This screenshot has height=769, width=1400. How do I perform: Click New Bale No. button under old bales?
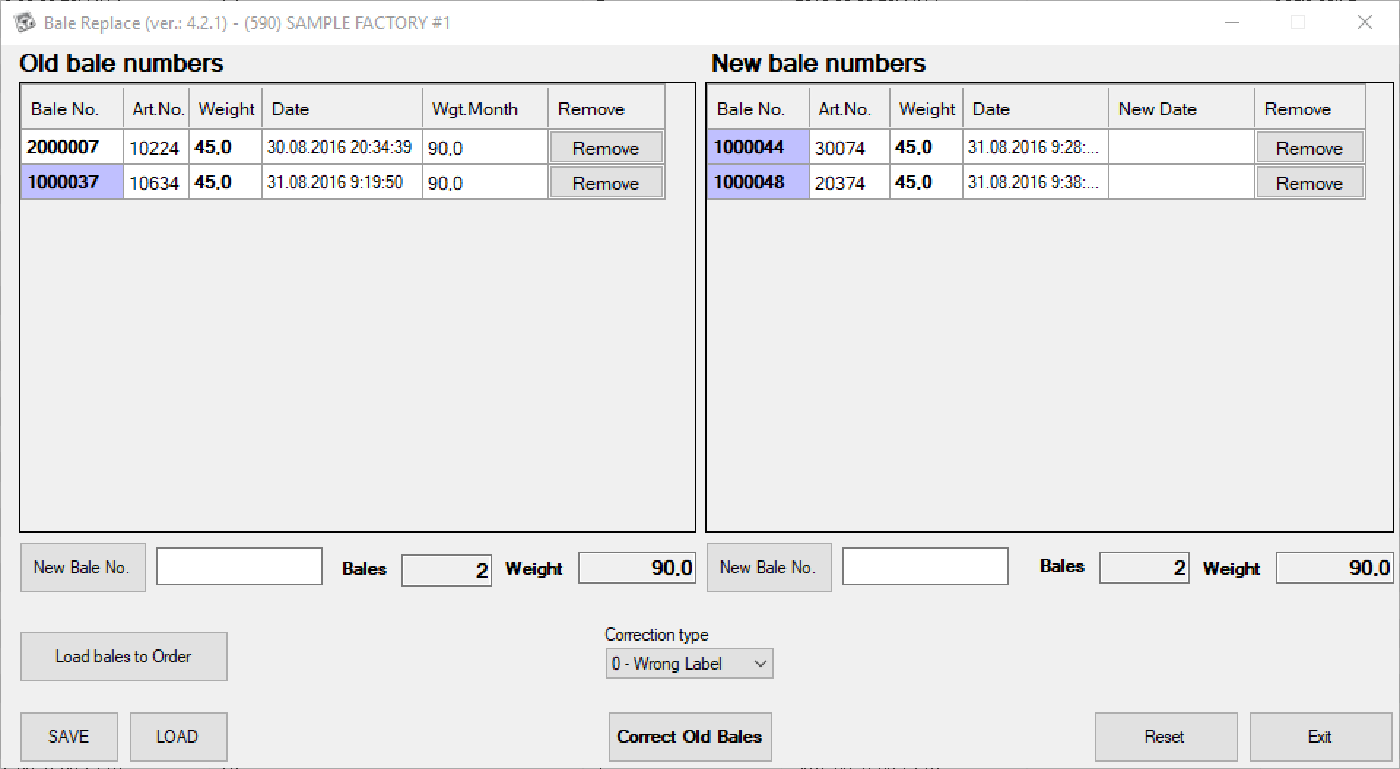82,567
